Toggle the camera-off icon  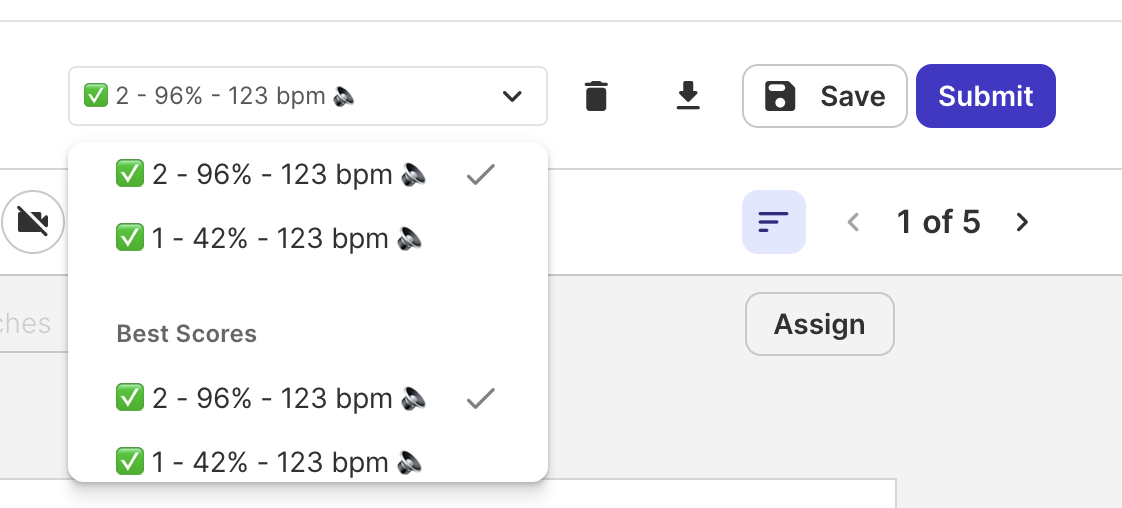pos(33,221)
